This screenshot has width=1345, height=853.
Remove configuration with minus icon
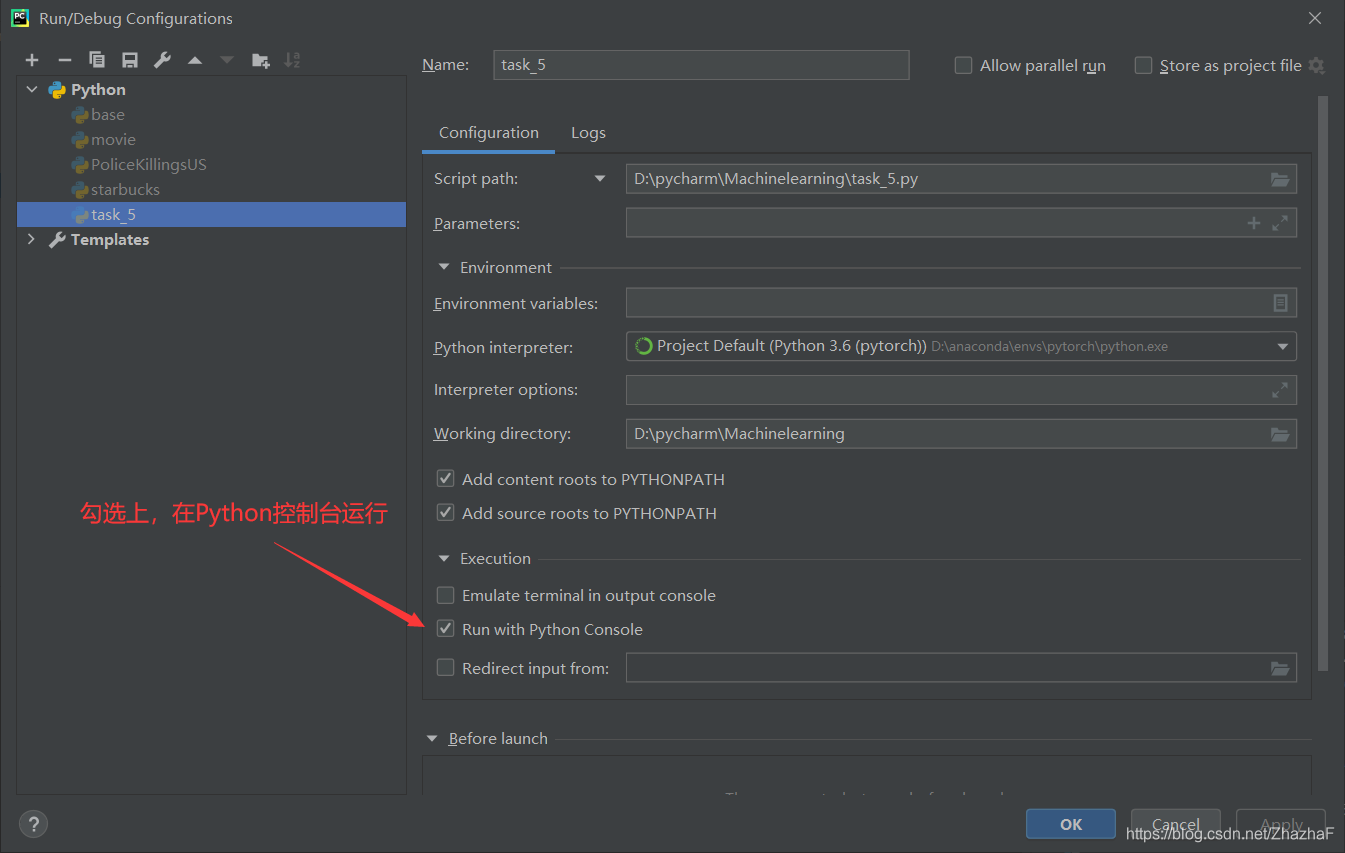click(x=65, y=61)
